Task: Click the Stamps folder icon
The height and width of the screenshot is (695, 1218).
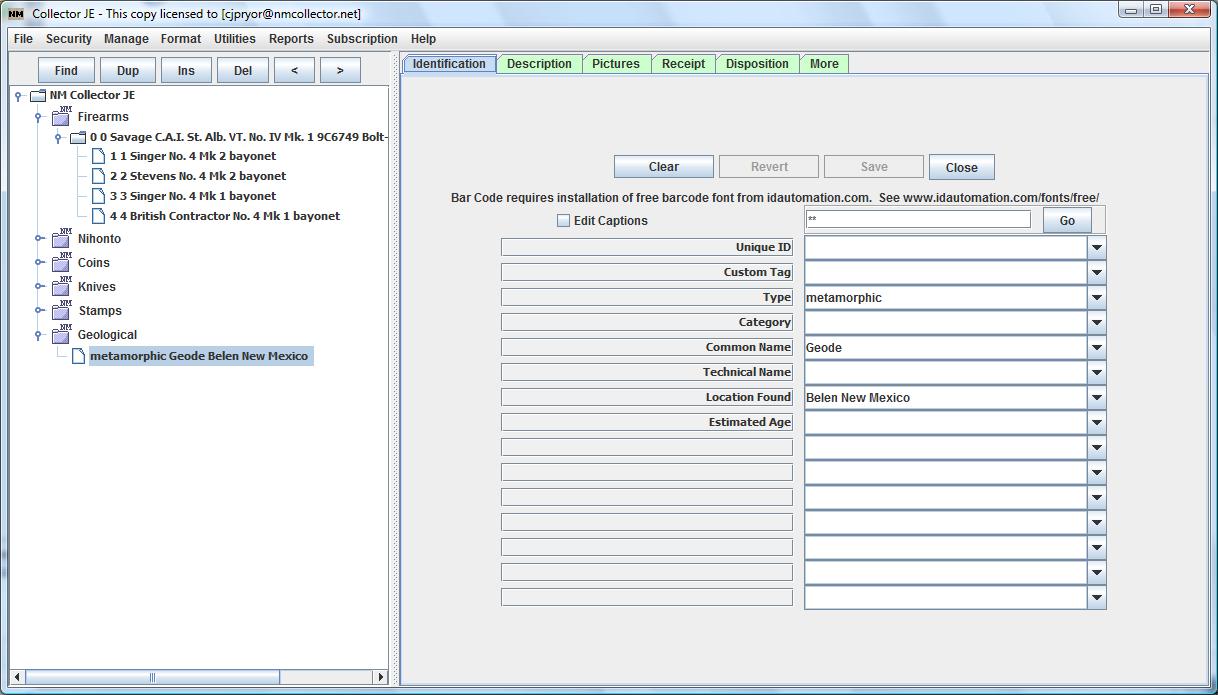Action: coord(61,311)
